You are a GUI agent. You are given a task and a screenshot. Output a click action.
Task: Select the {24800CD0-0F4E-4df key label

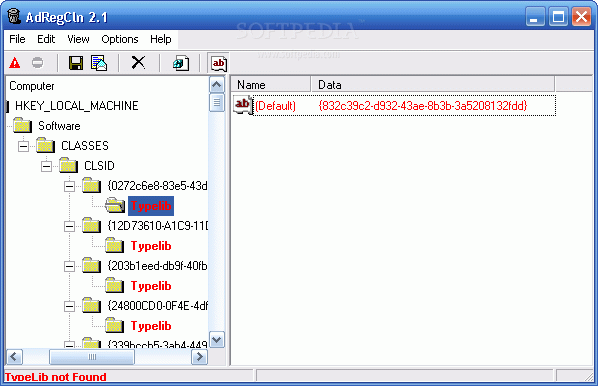tap(158, 306)
